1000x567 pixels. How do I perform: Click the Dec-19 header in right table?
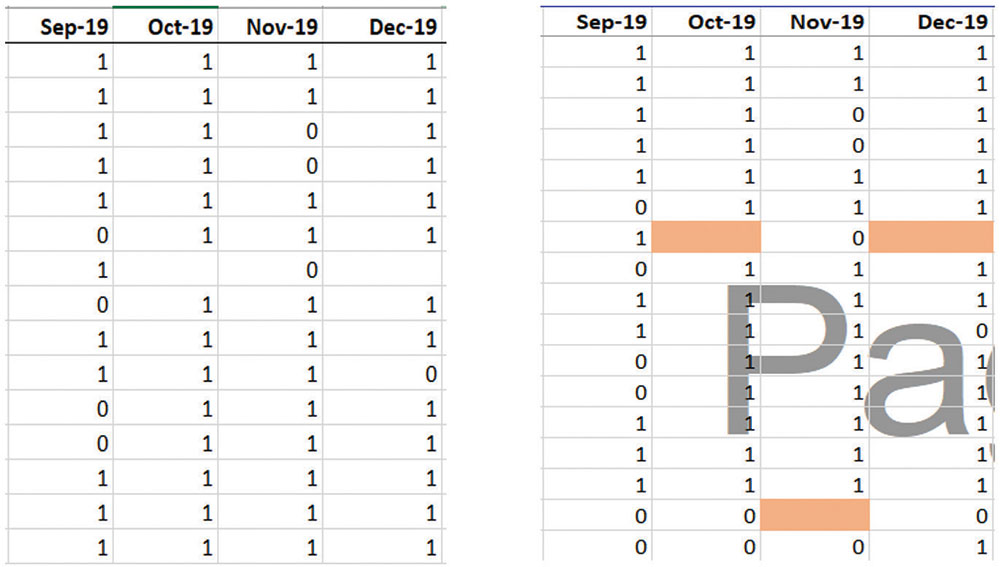(x=951, y=22)
